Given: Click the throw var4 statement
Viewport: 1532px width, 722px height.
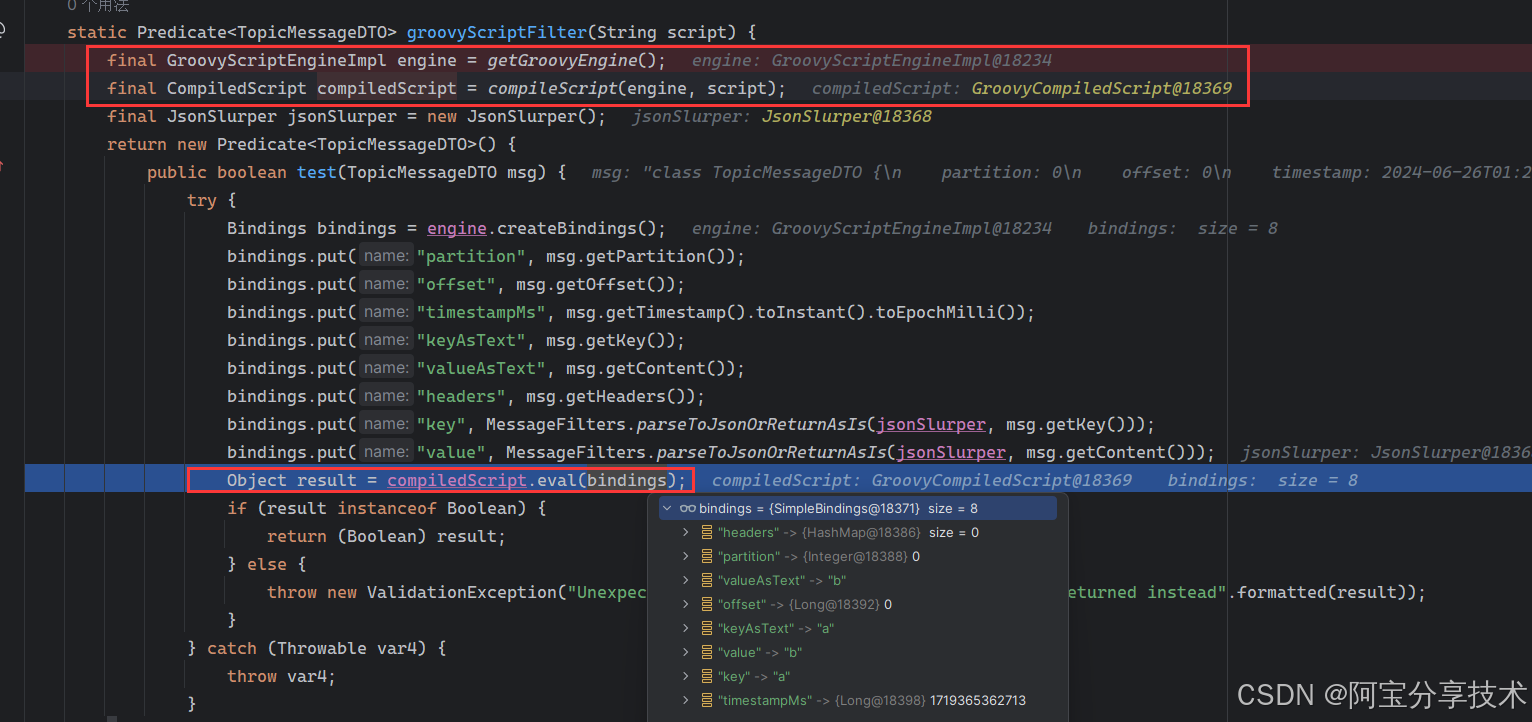Looking at the screenshot, I should click(x=281, y=676).
